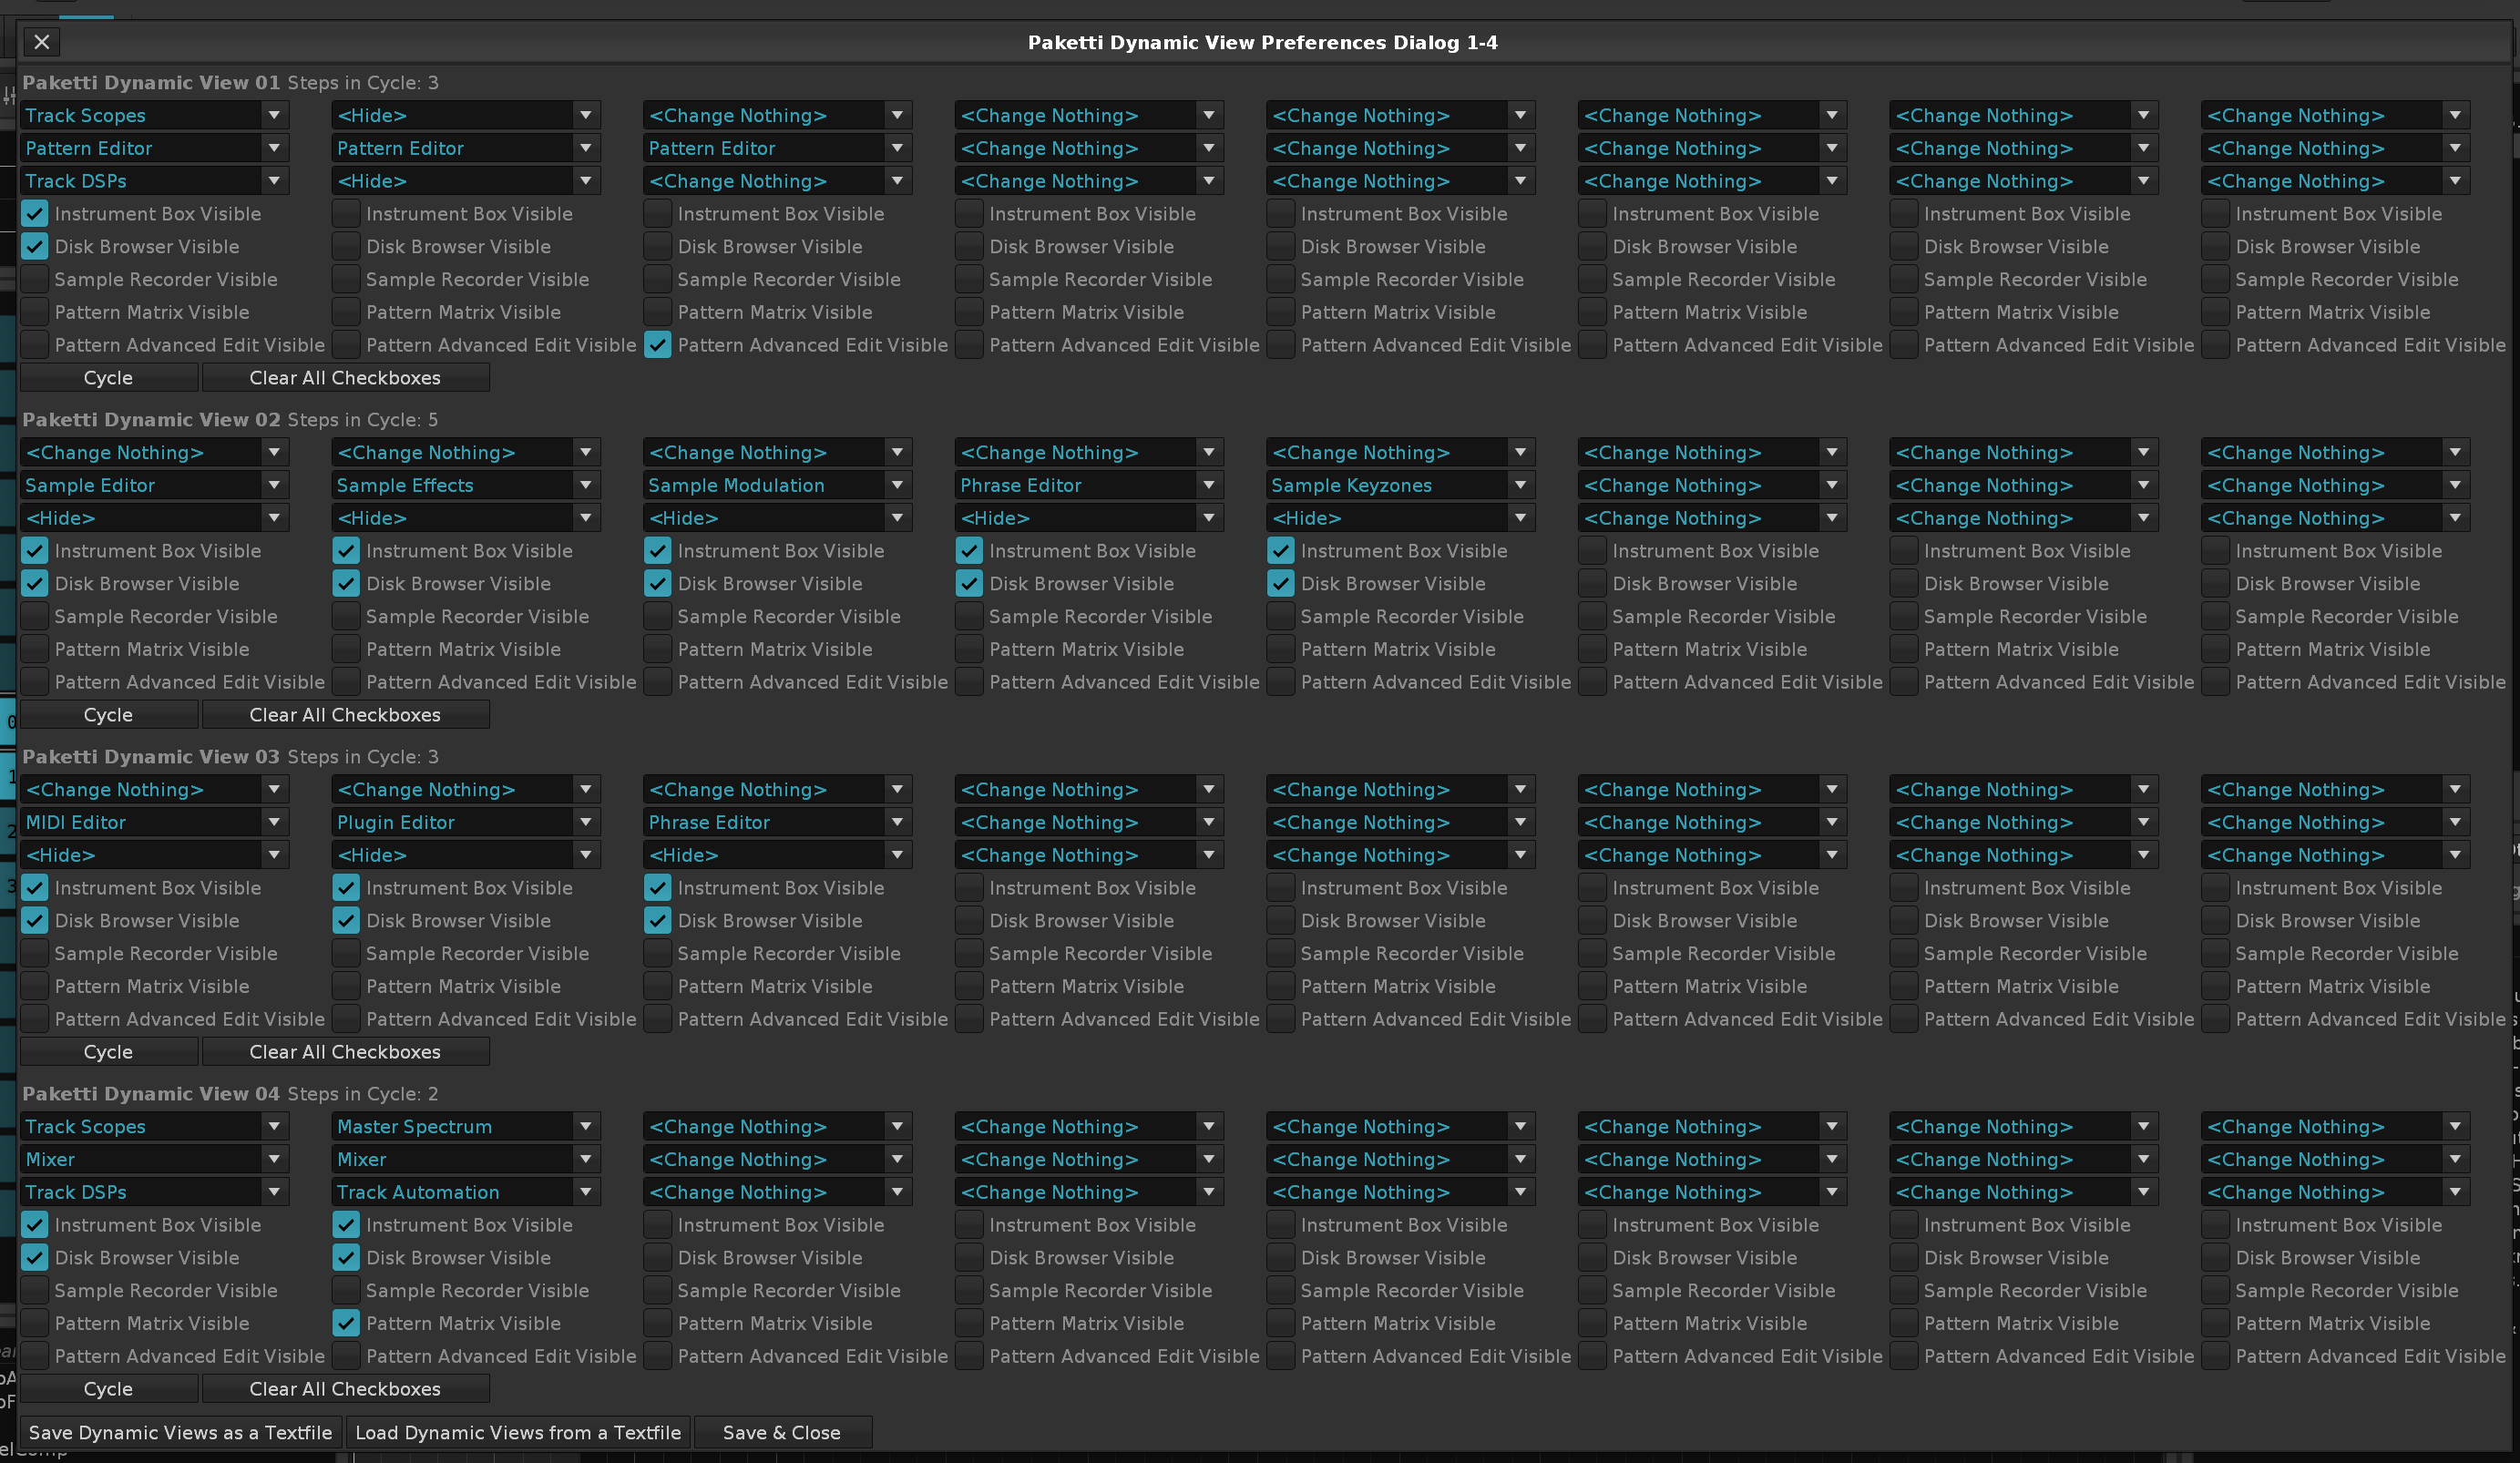Image resolution: width=2520 pixels, height=1463 pixels.
Task: Uncheck the checked Pattern Advanced Edit Visible in View 01
Action: point(658,345)
